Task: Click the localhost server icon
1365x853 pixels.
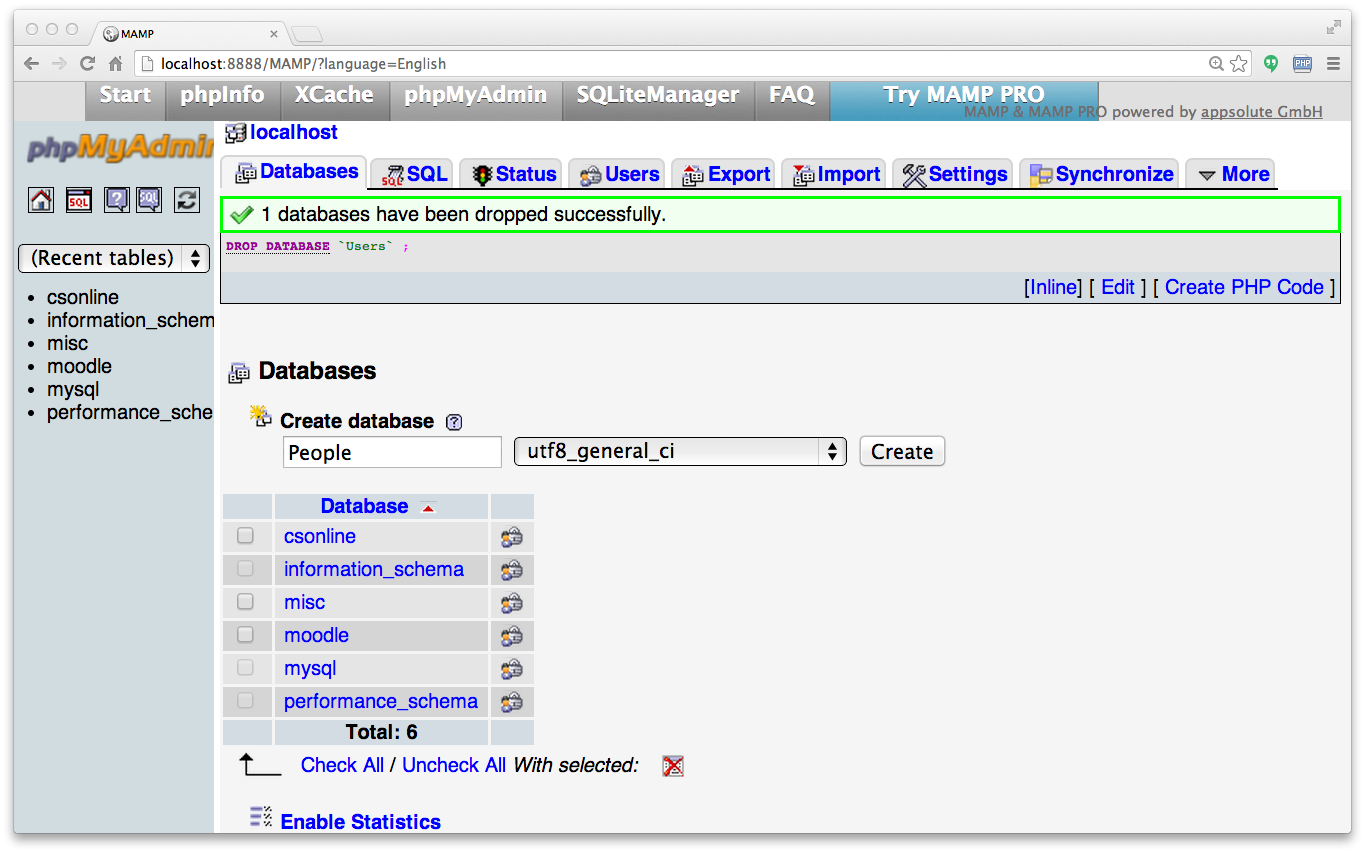Action: [236, 133]
